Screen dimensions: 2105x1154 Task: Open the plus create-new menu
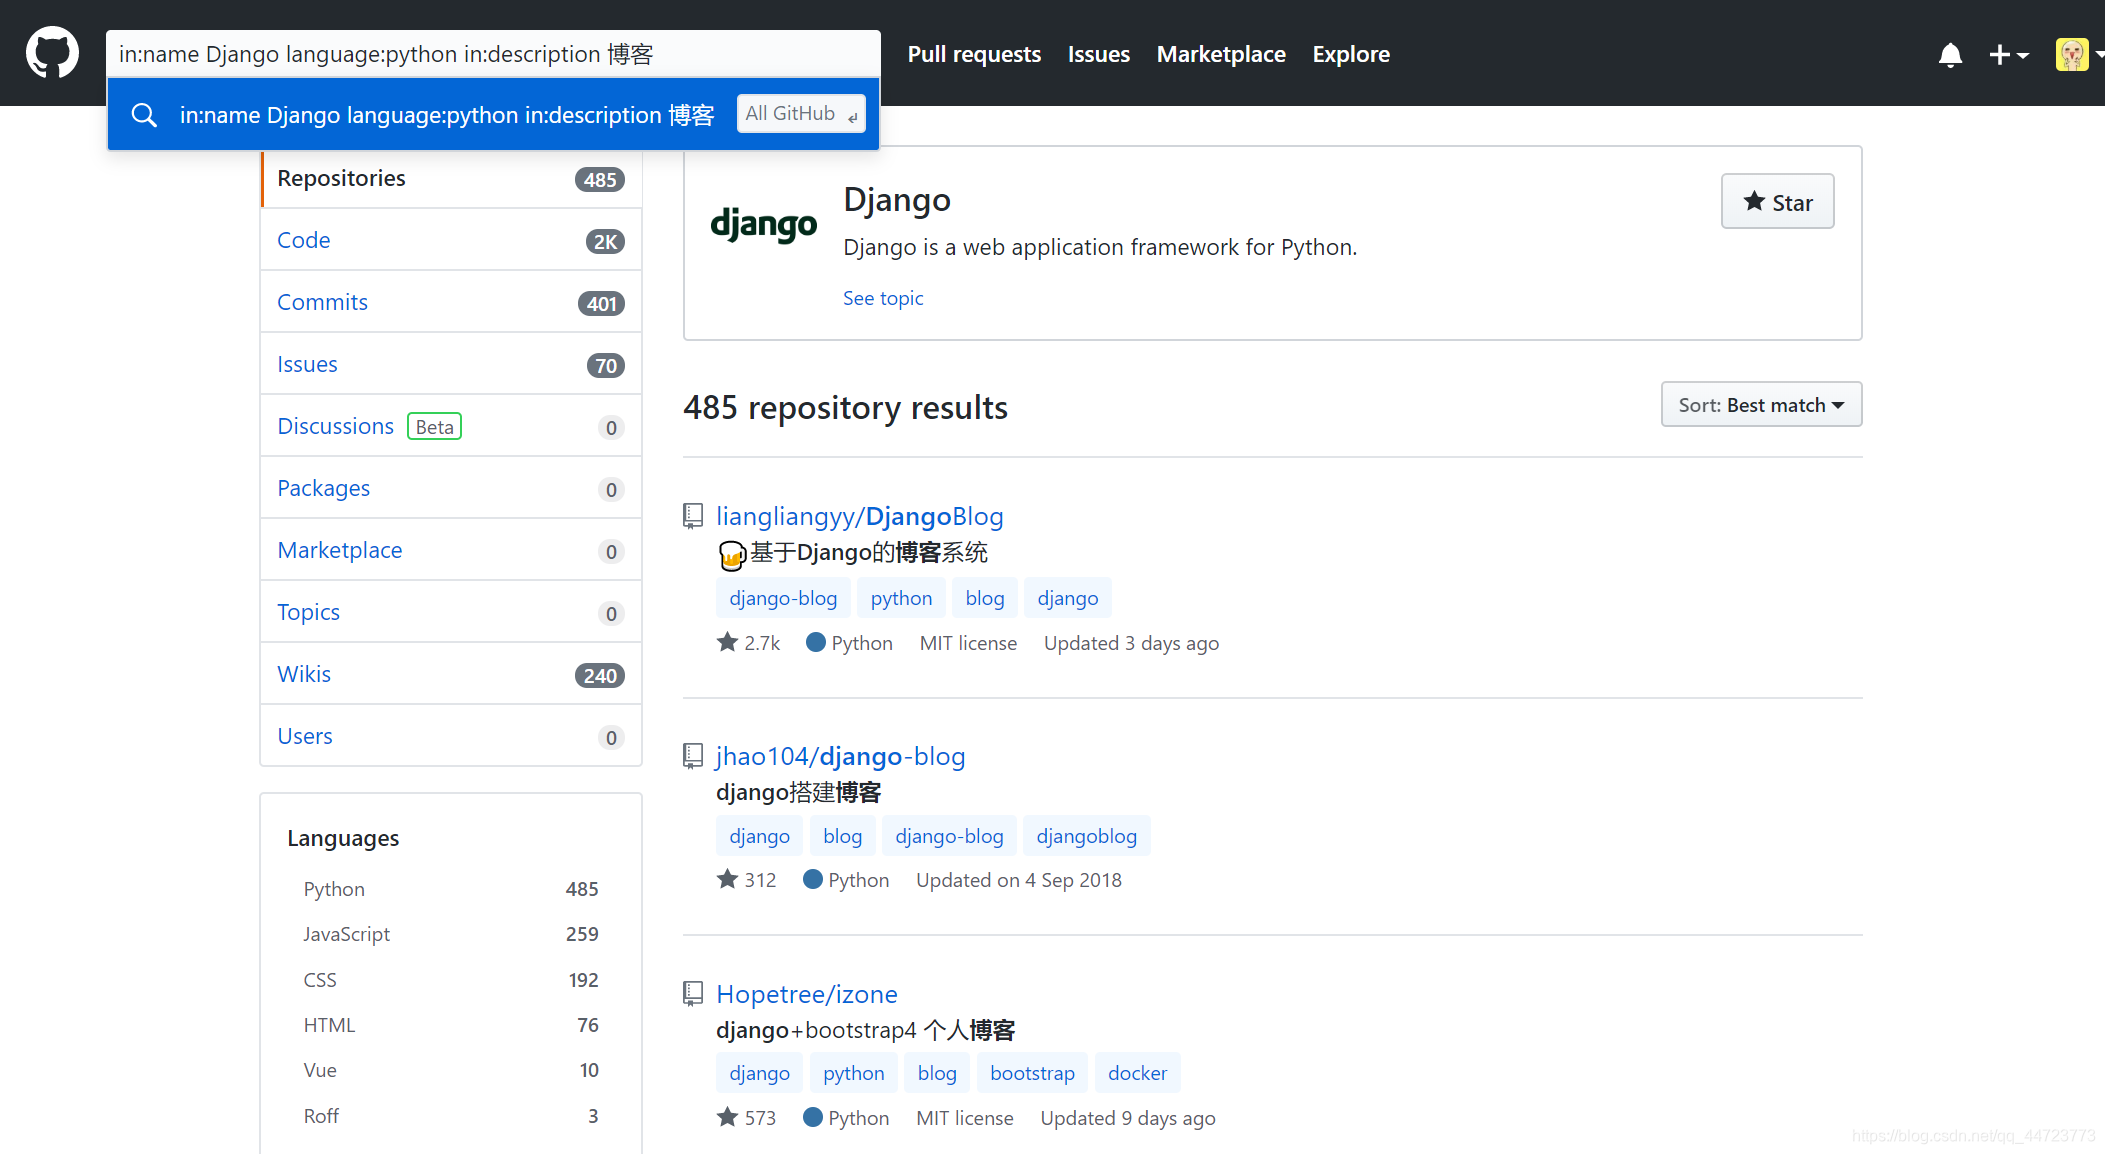coord(2008,55)
